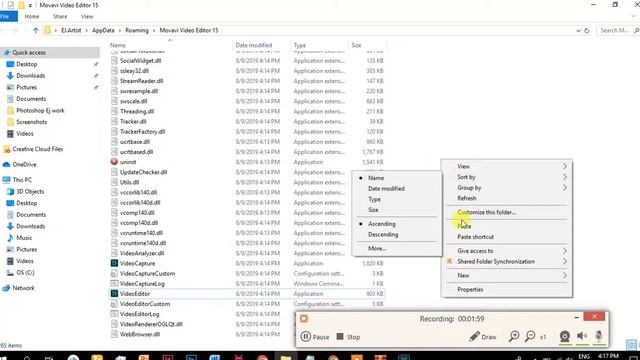Click AppData in the breadcrumb path
Viewport: 640px width, 360px height.
tap(103, 30)
